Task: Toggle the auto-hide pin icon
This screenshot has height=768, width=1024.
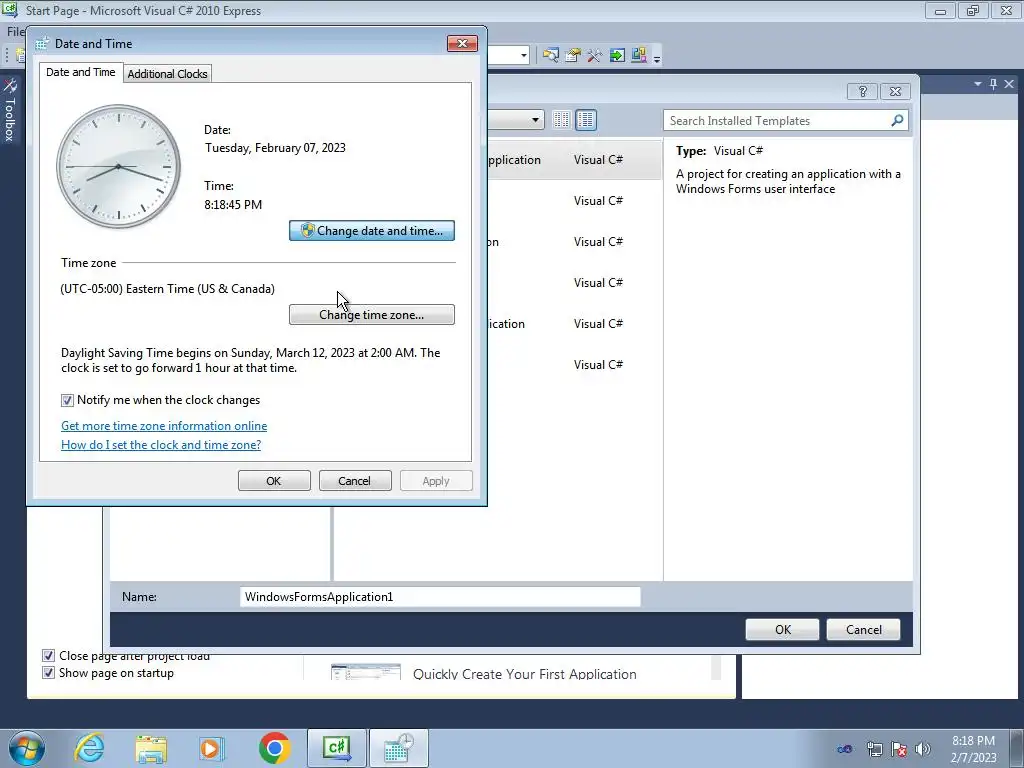Action: coord(993,84)
